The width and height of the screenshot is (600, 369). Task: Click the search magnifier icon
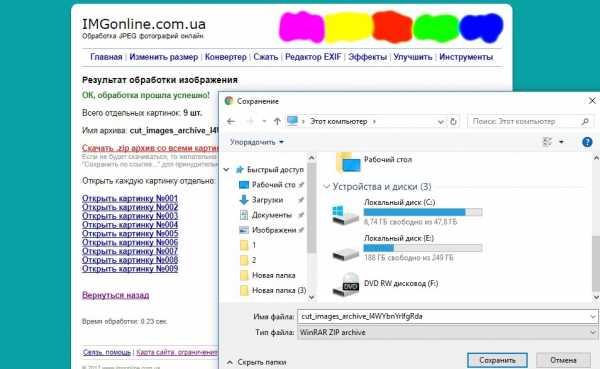pos(585,121)
